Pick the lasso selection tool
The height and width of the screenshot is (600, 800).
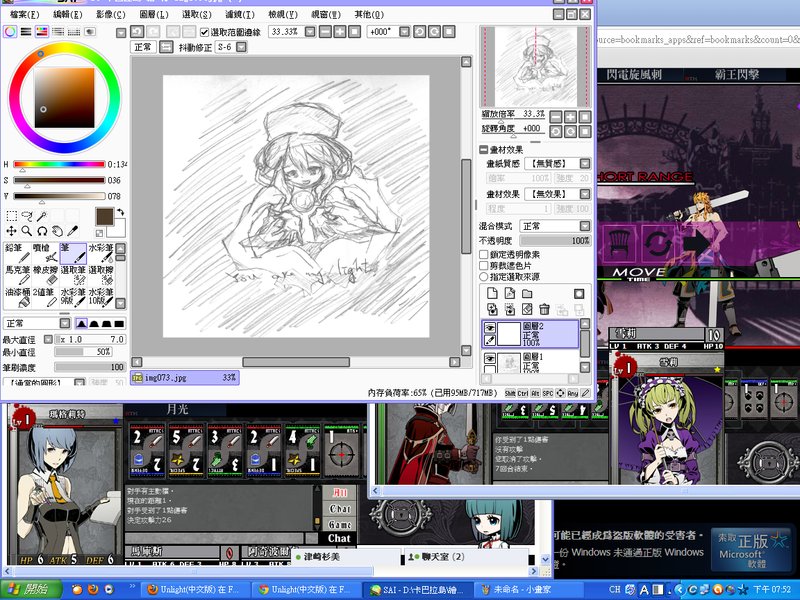[x=27, y=216]
